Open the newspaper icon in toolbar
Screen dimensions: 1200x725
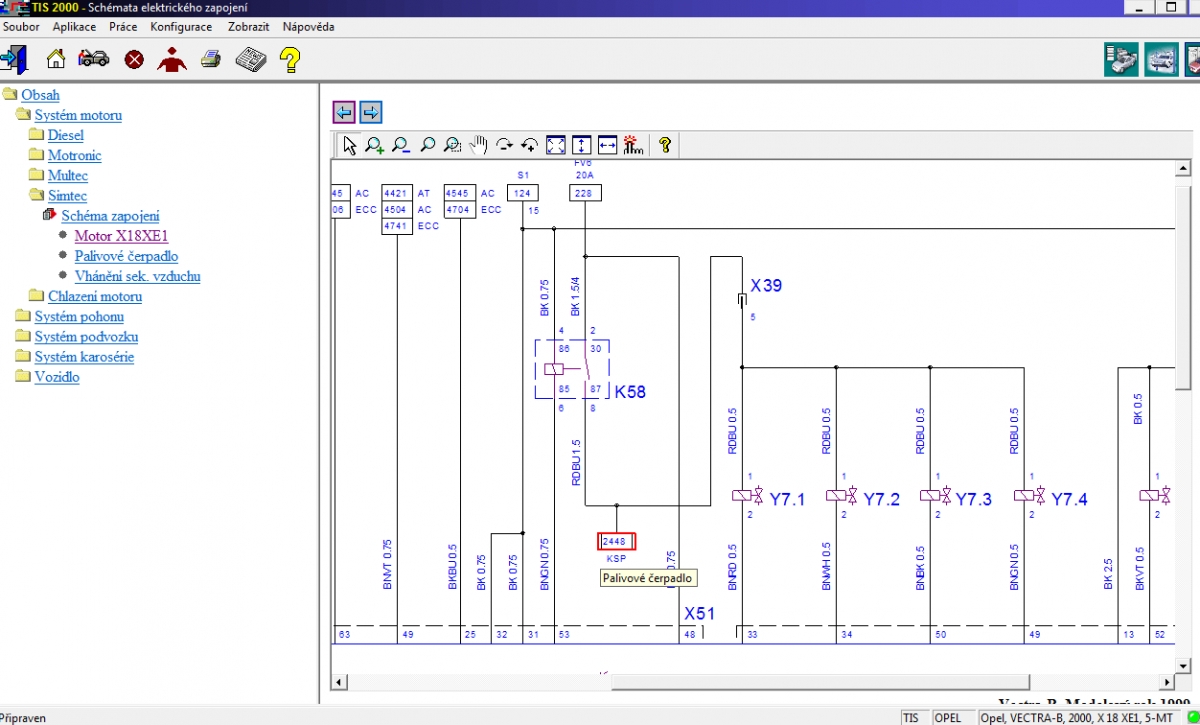coord(249,60)
